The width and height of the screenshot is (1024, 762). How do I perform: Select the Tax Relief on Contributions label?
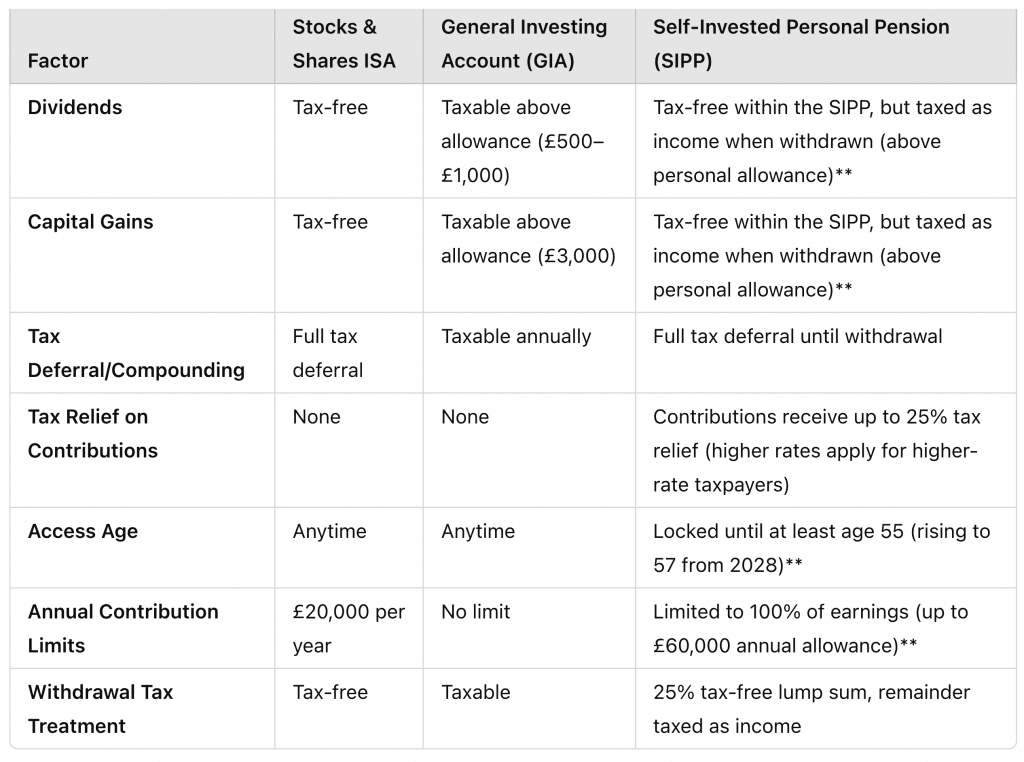(92, 434)
